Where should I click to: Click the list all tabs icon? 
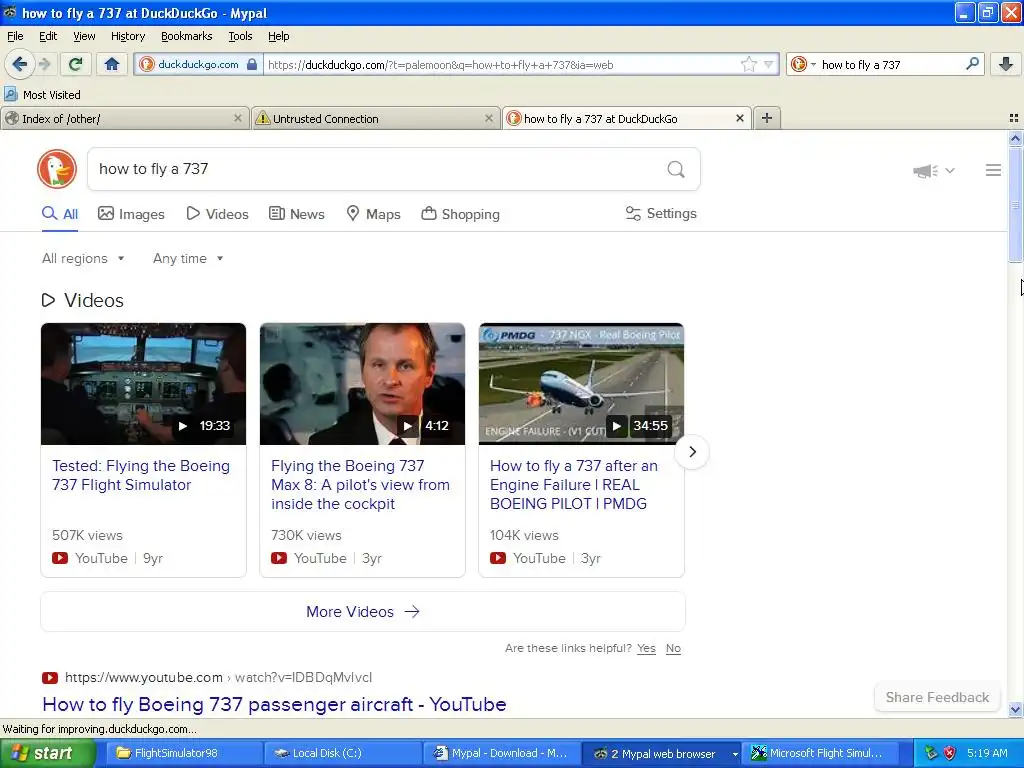(1014, 118)
